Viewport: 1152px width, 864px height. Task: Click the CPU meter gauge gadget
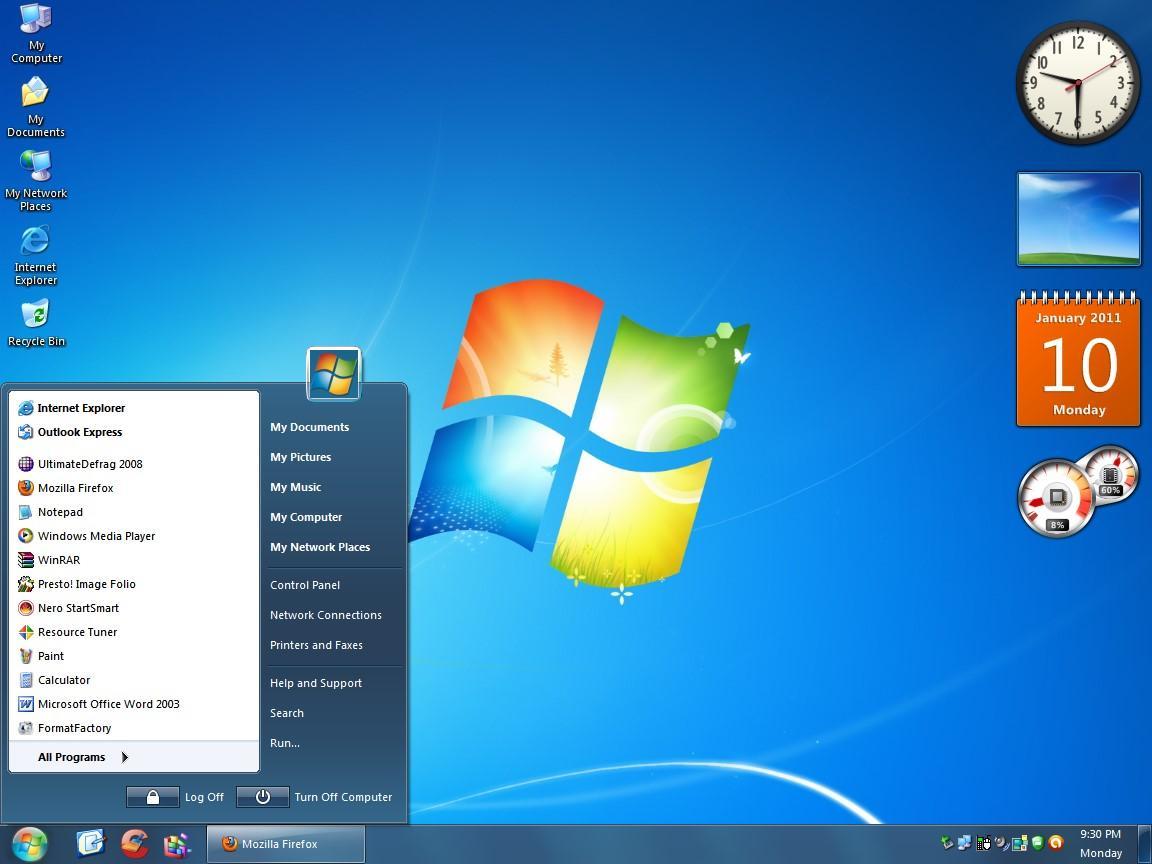[1058, 498]
